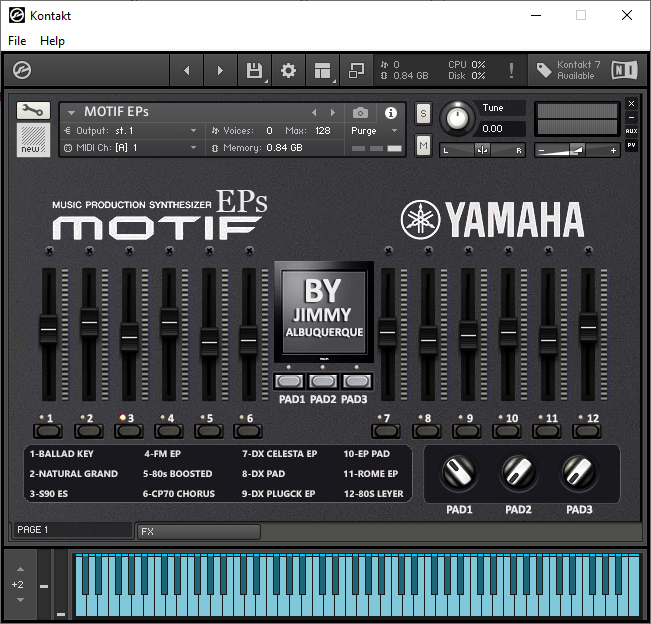Click the pan slider L to R
The height and width of the screenshot is (624, 651).
pos(482,150)
